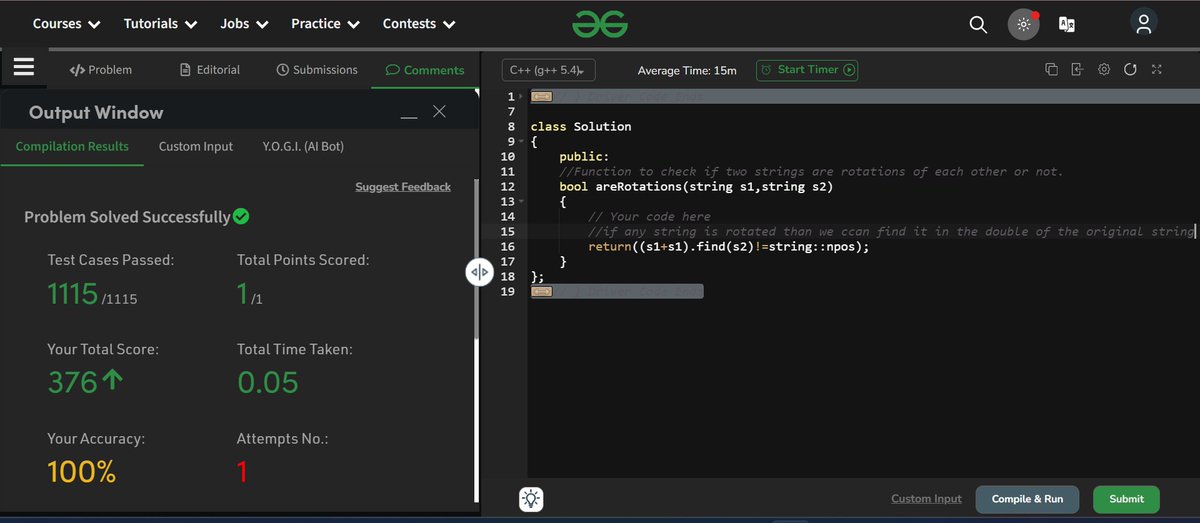This screenshot has height=523, width=1200.
Task: Click the total score 376 value
Action: click(x=73, y=382)
